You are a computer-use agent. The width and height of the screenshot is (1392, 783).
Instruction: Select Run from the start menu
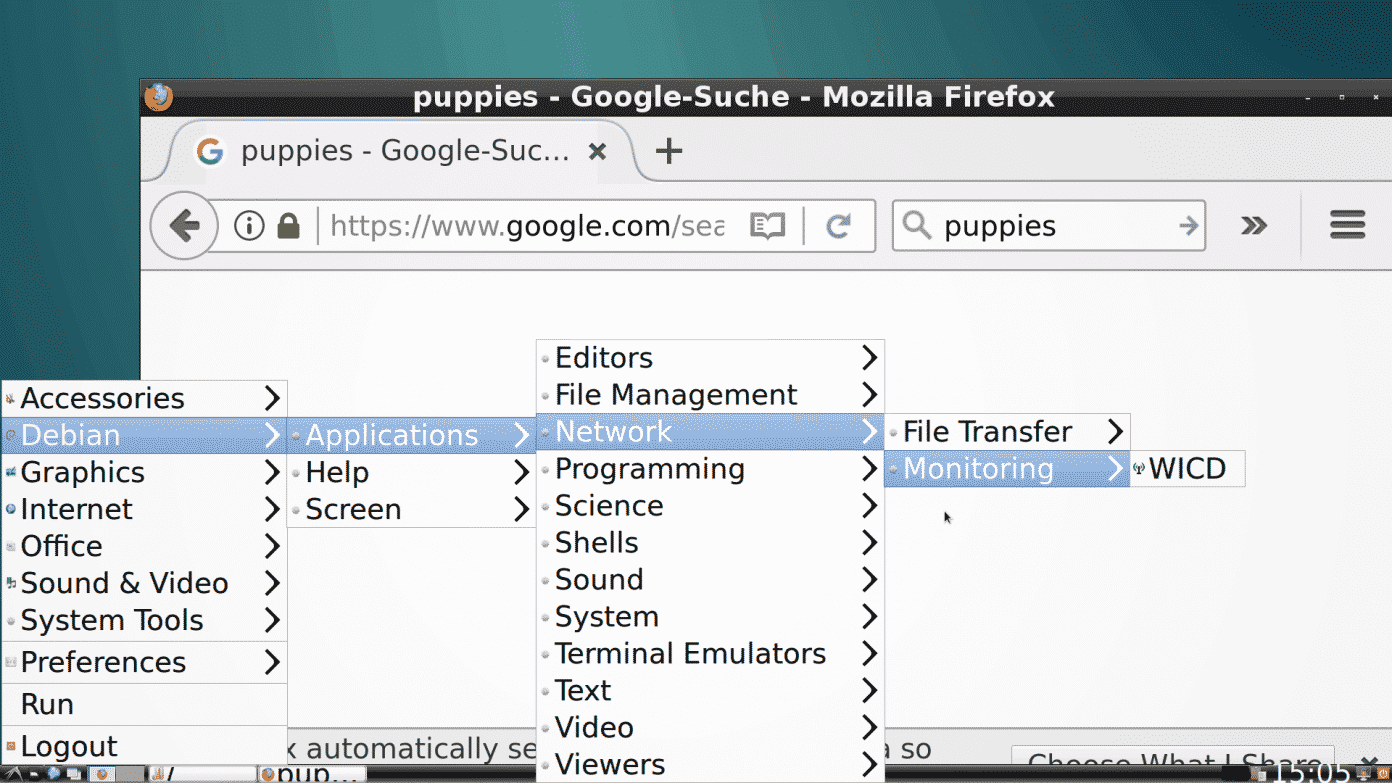click(x=47, y=704)
